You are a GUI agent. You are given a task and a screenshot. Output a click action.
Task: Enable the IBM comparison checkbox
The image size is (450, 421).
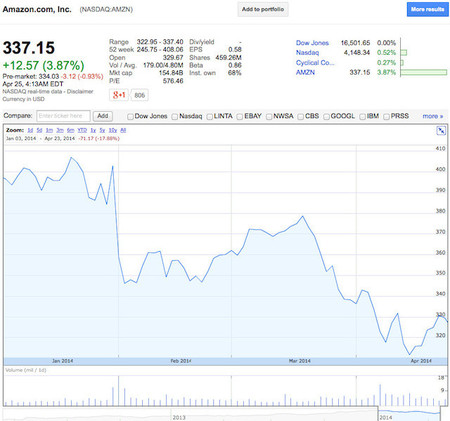362,116
